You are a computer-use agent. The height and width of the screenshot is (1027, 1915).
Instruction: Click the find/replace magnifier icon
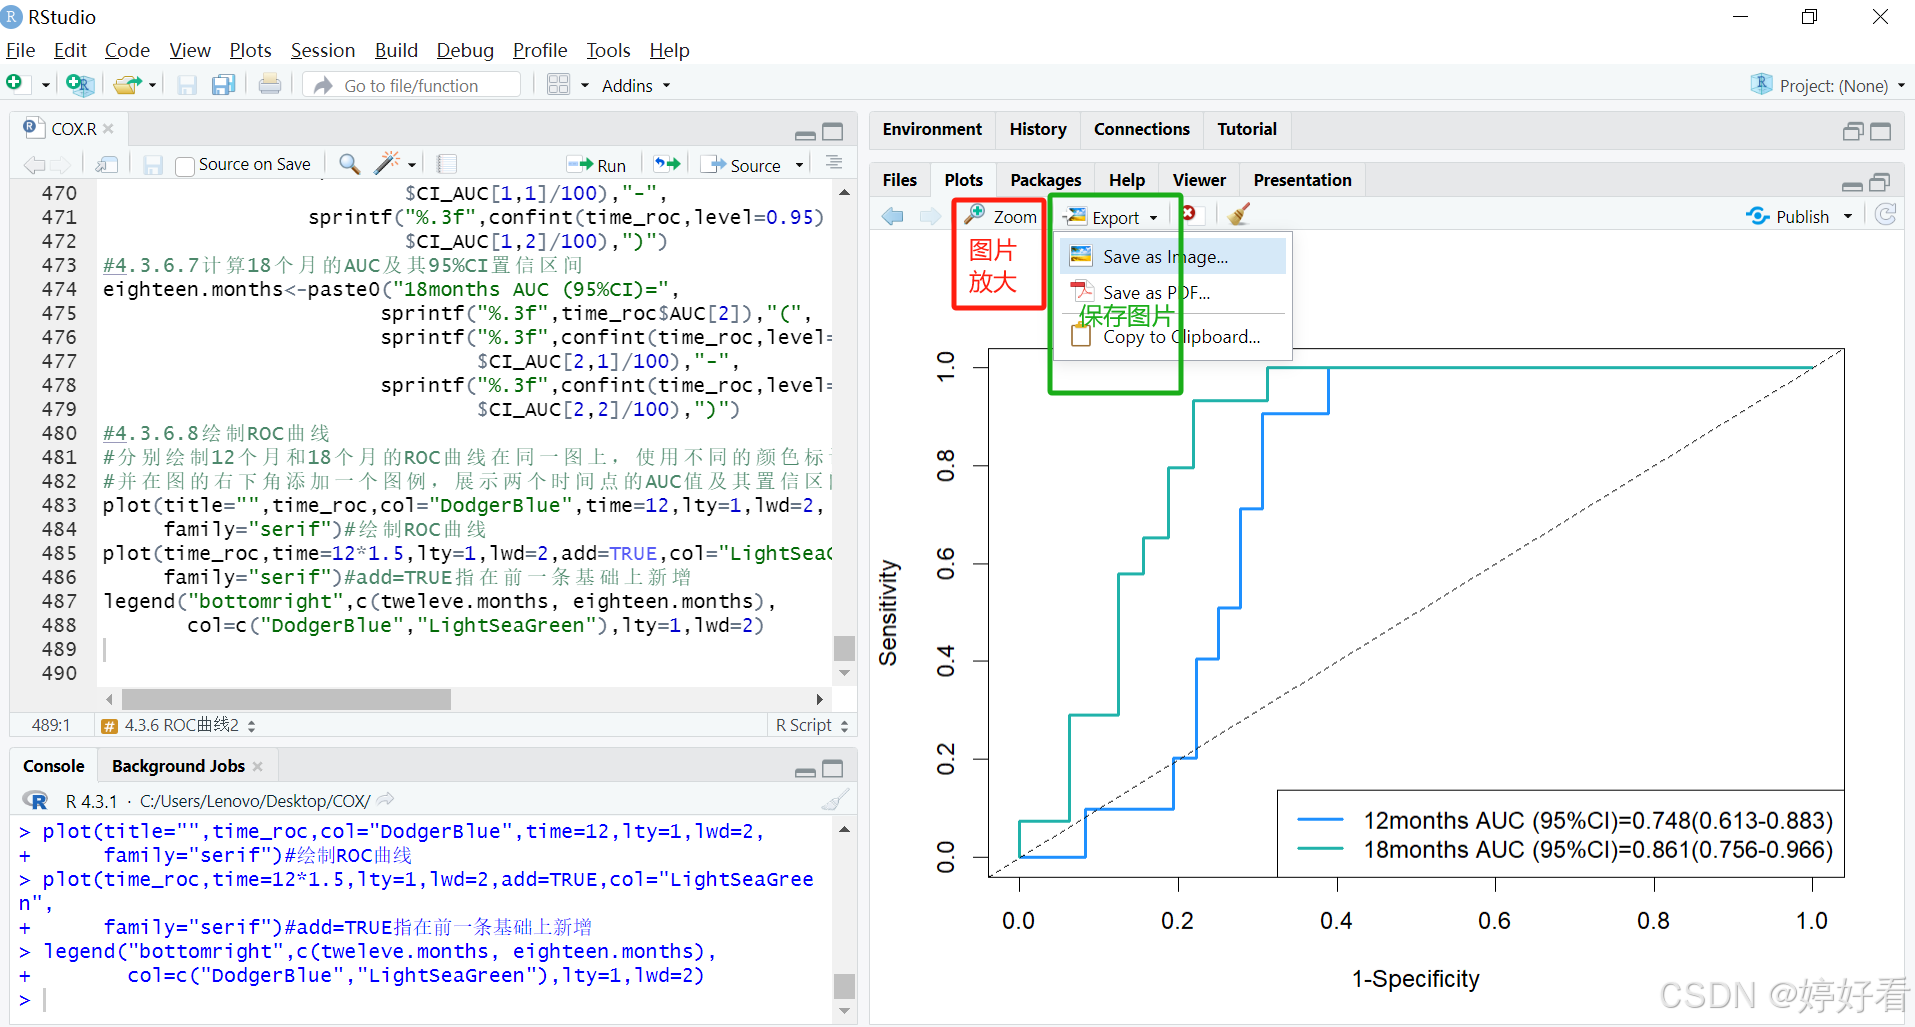[x=349, y=164]
